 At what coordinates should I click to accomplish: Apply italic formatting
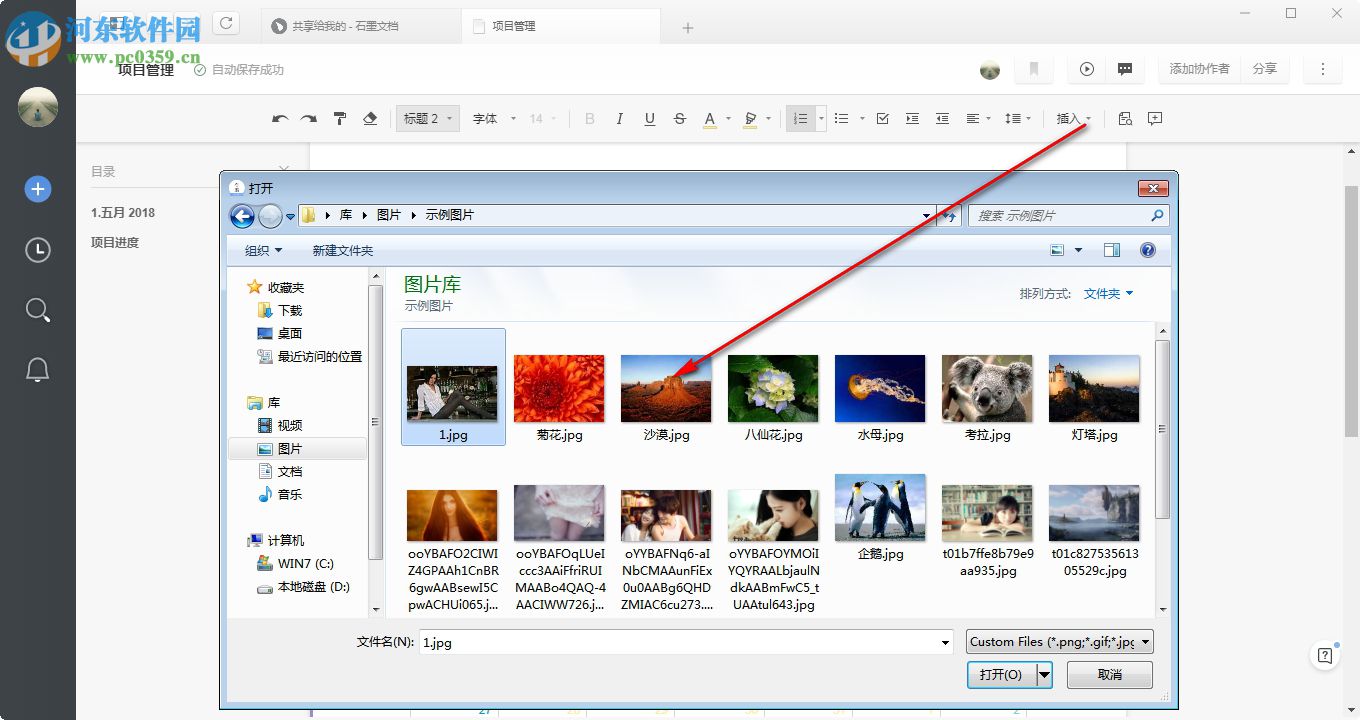(x=620, y=119)
